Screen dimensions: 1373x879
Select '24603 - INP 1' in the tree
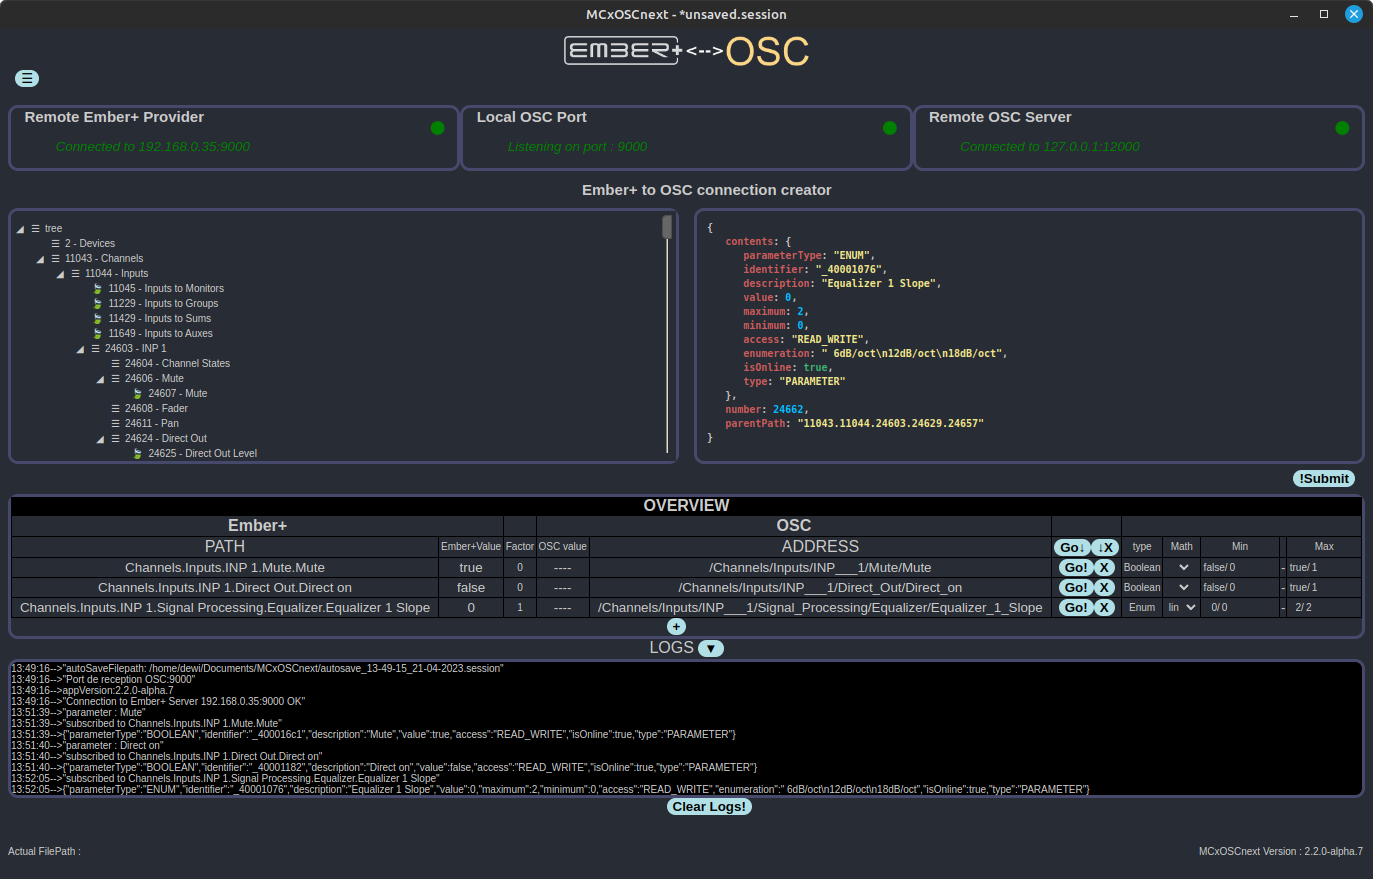click(x=136, y=349)
